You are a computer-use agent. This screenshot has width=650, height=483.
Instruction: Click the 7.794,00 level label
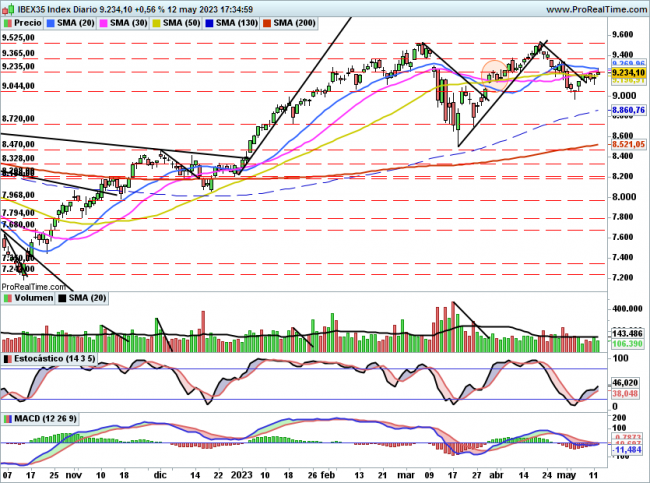(x=18, y=213)
